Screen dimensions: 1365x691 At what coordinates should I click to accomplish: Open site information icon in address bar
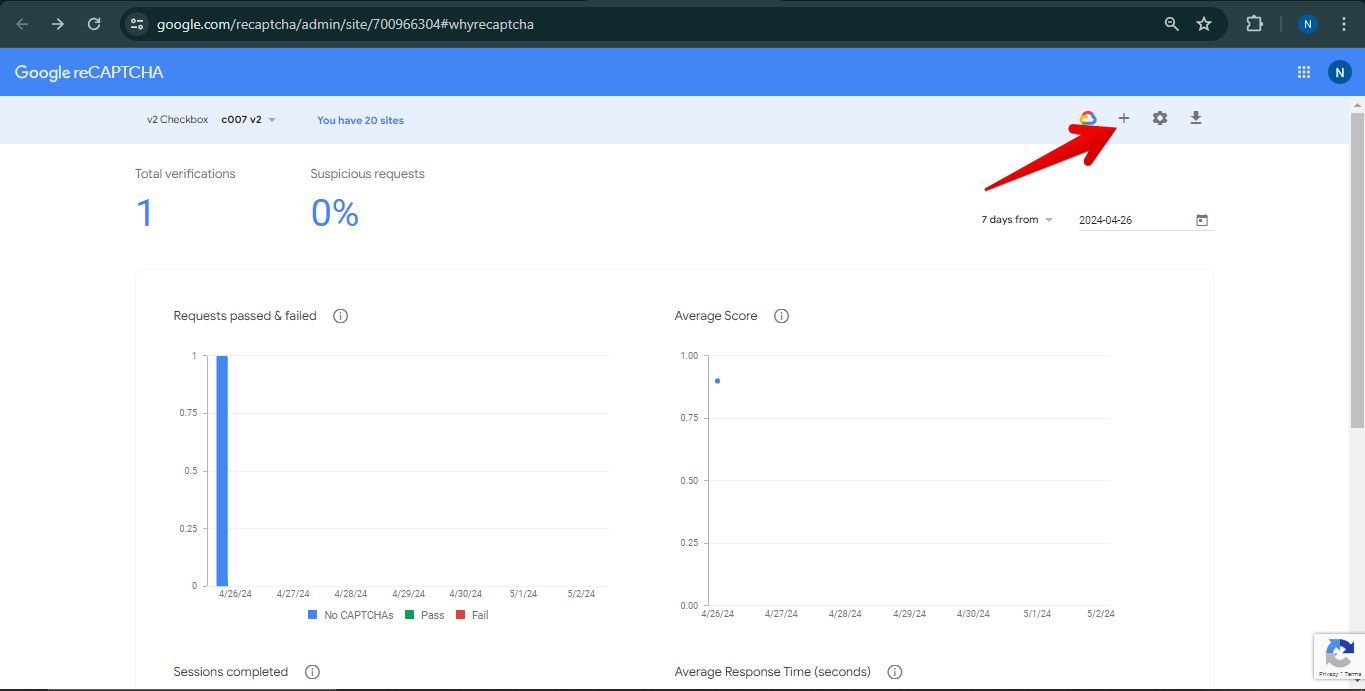[138, 24]
